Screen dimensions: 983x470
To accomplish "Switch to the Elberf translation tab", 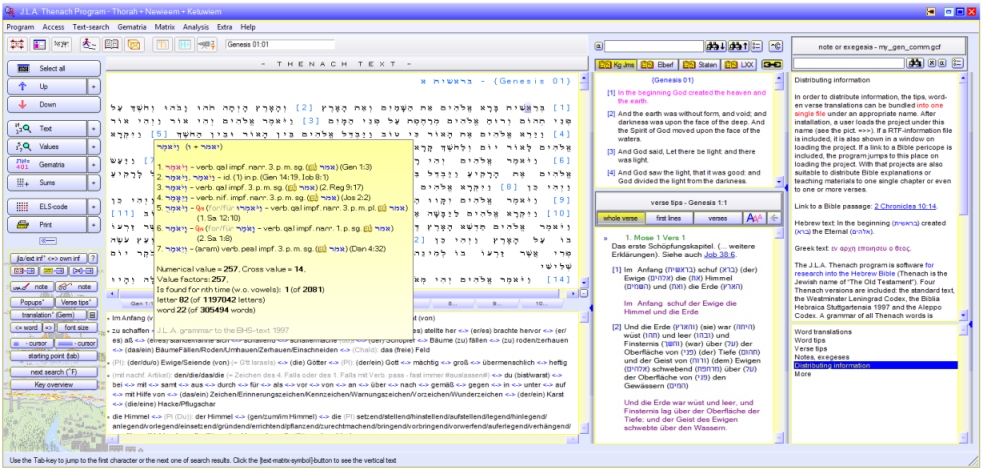I will coord(658,64).
